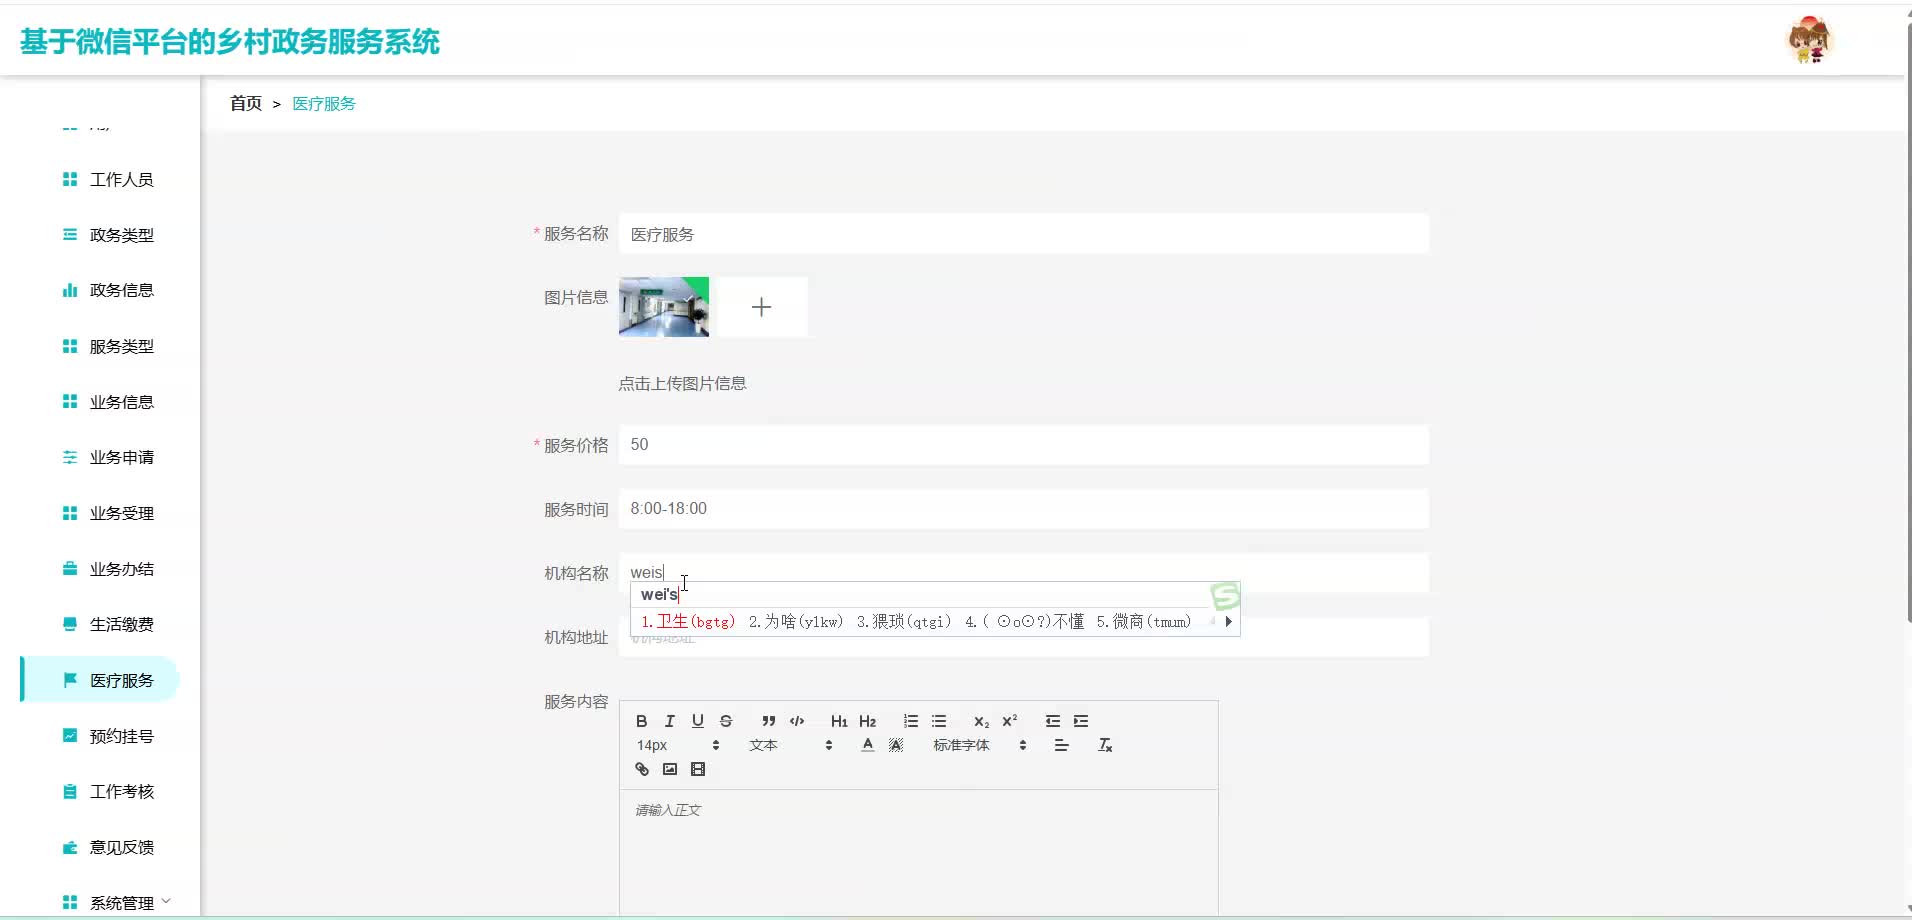
Task: Toggle strikethrough formatting
Action: point(726,721)
